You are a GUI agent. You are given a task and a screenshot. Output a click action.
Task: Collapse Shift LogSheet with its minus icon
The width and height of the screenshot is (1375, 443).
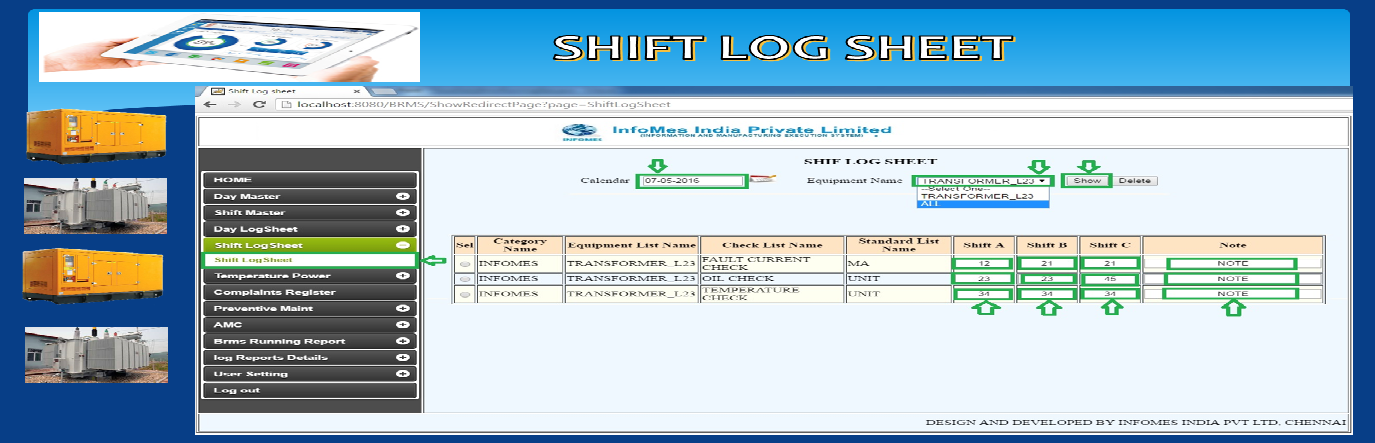[x=402, y=245]
